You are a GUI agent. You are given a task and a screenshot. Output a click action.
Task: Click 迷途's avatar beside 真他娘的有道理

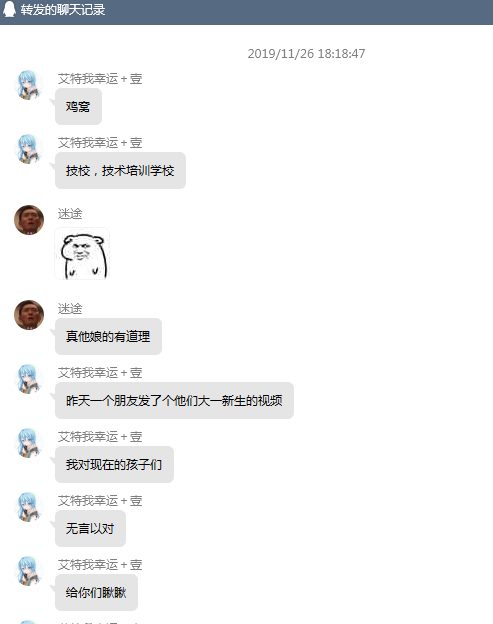29,315
